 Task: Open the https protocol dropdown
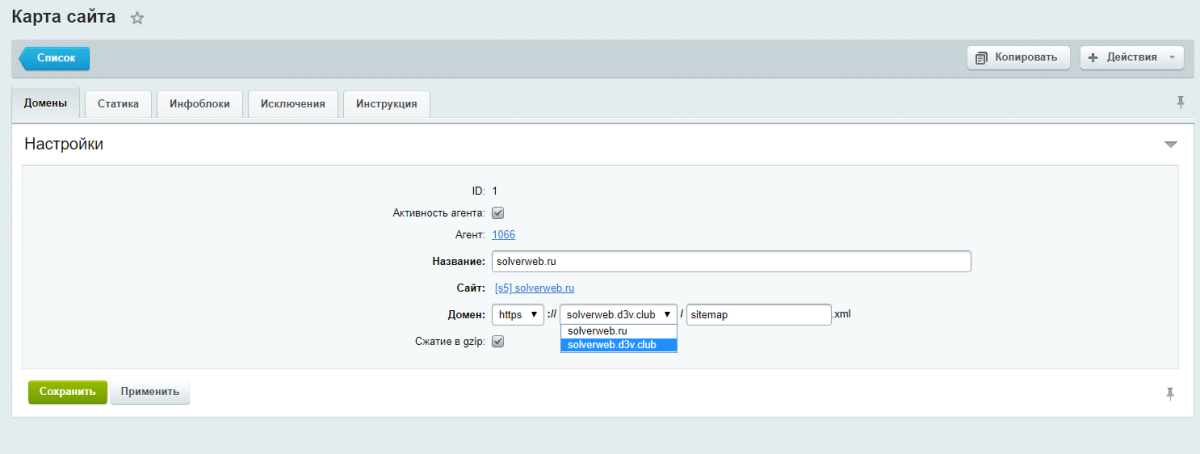(x=519, y=314)
